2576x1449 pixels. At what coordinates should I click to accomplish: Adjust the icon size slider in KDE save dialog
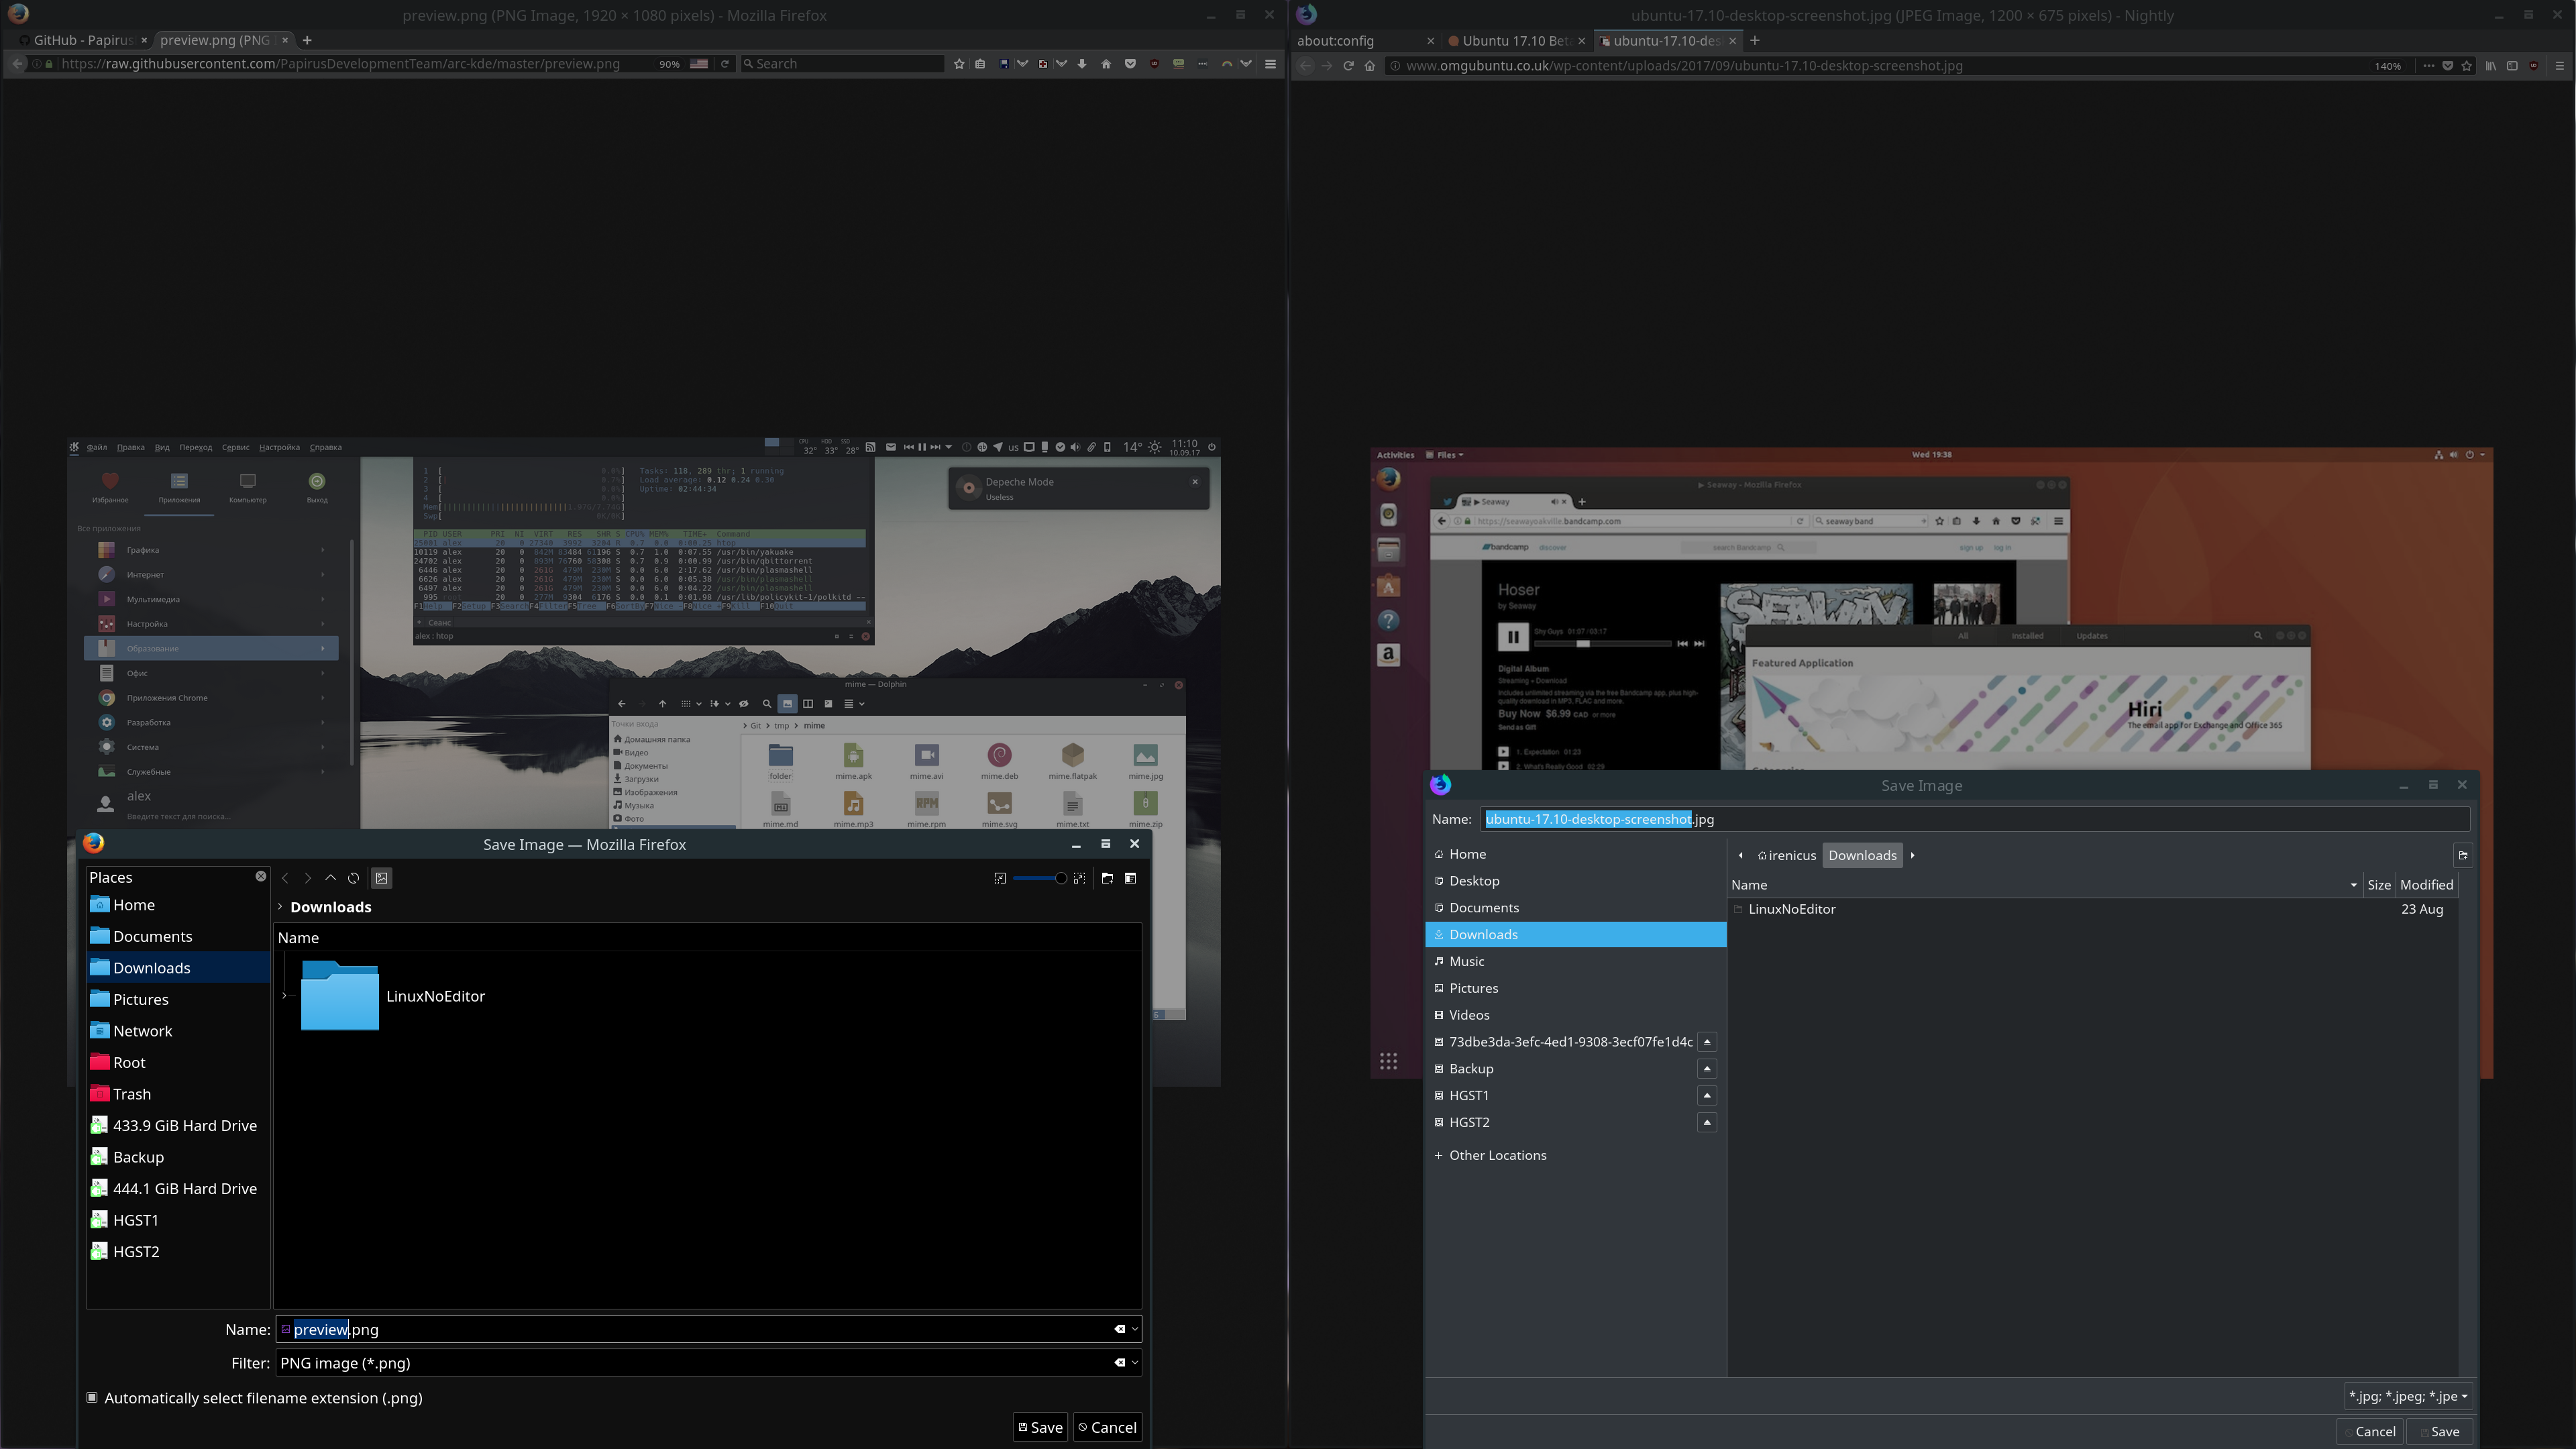(x=1040, y=878)
